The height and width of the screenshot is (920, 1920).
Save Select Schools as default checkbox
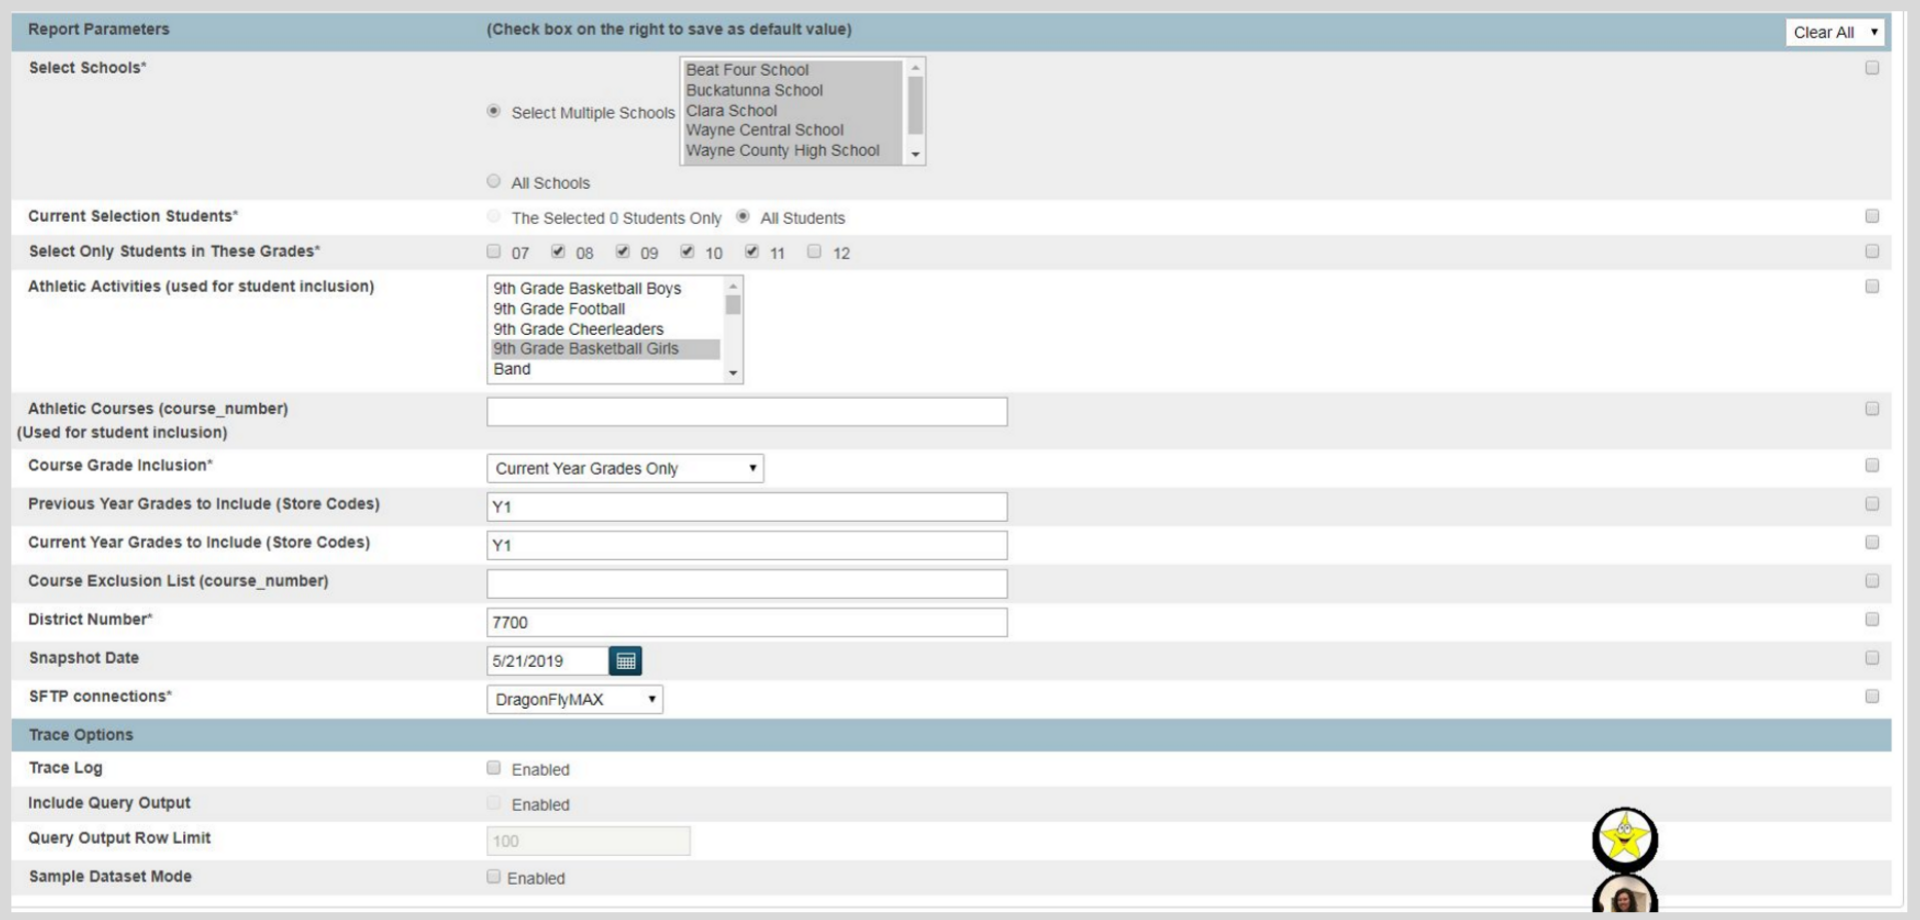click(x=1872, y=68)
